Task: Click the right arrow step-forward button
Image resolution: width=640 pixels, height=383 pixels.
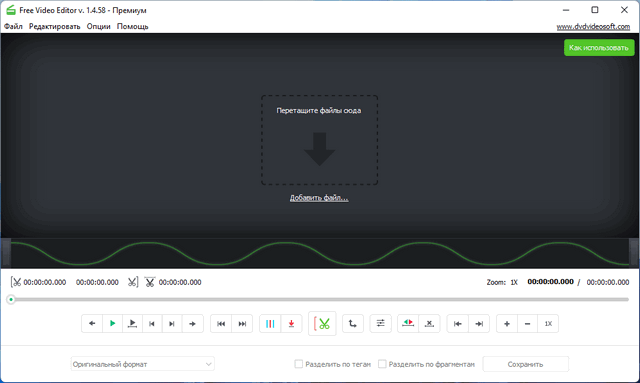Action: click(x=192, y=323)
